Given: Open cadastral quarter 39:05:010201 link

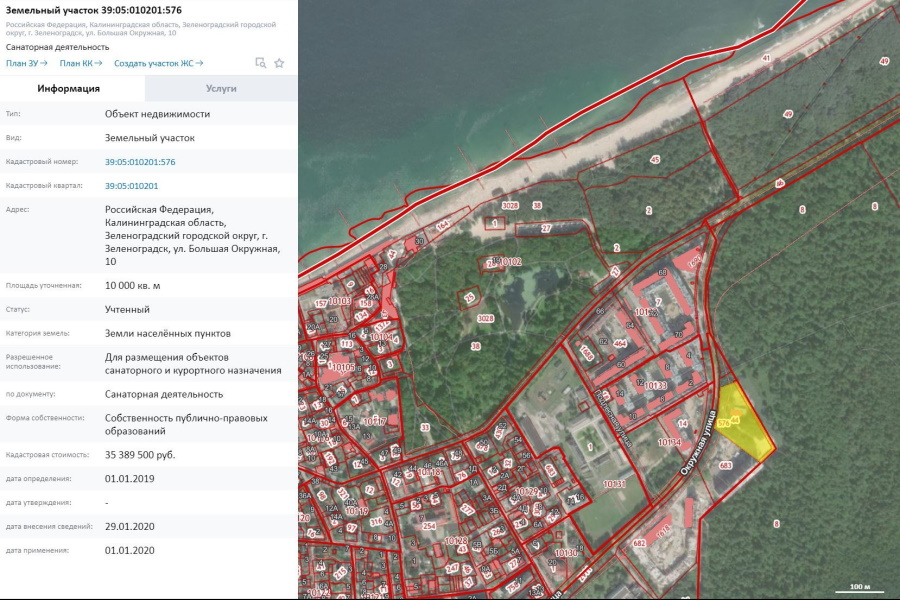Looking at the screenshot, I should [131, 186].
